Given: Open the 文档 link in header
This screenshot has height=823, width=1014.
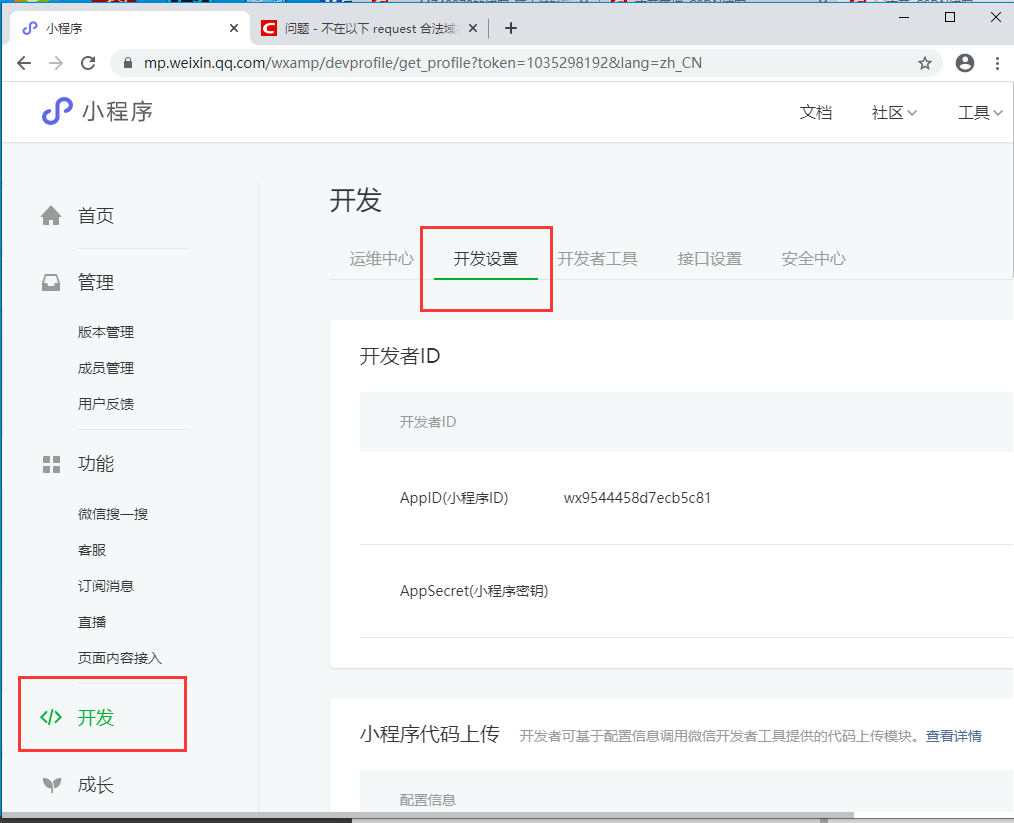Looking at the screenshot, I should [815, 112].
